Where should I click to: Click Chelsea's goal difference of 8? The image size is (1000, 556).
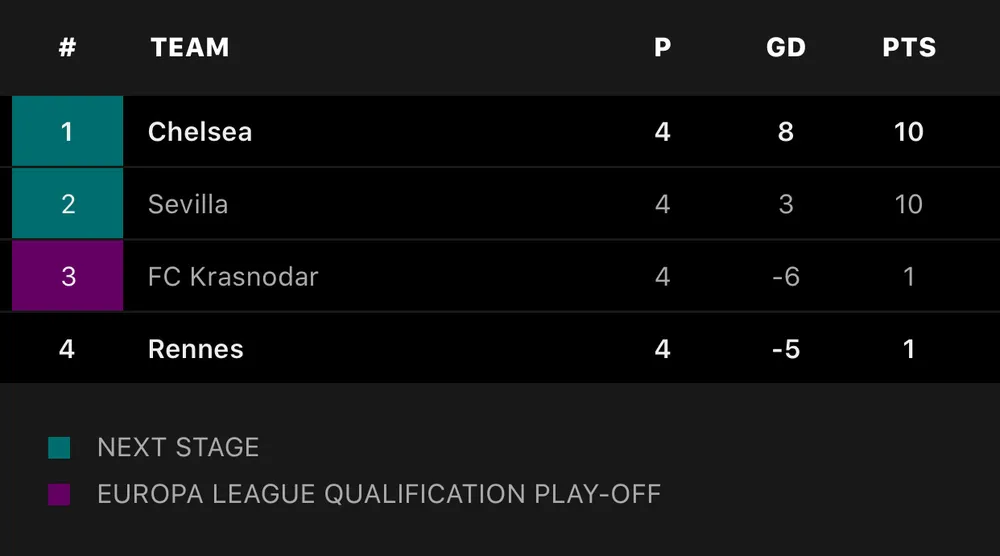click(786, 132)
